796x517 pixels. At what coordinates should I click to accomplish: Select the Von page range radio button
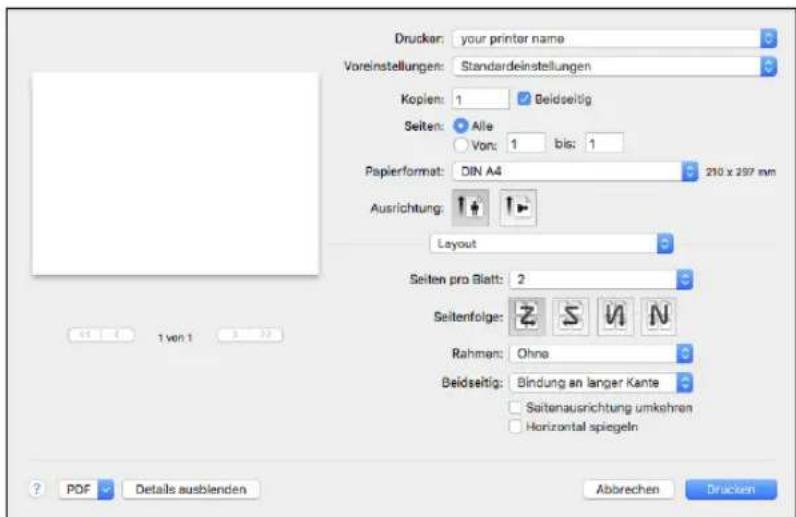460,145
